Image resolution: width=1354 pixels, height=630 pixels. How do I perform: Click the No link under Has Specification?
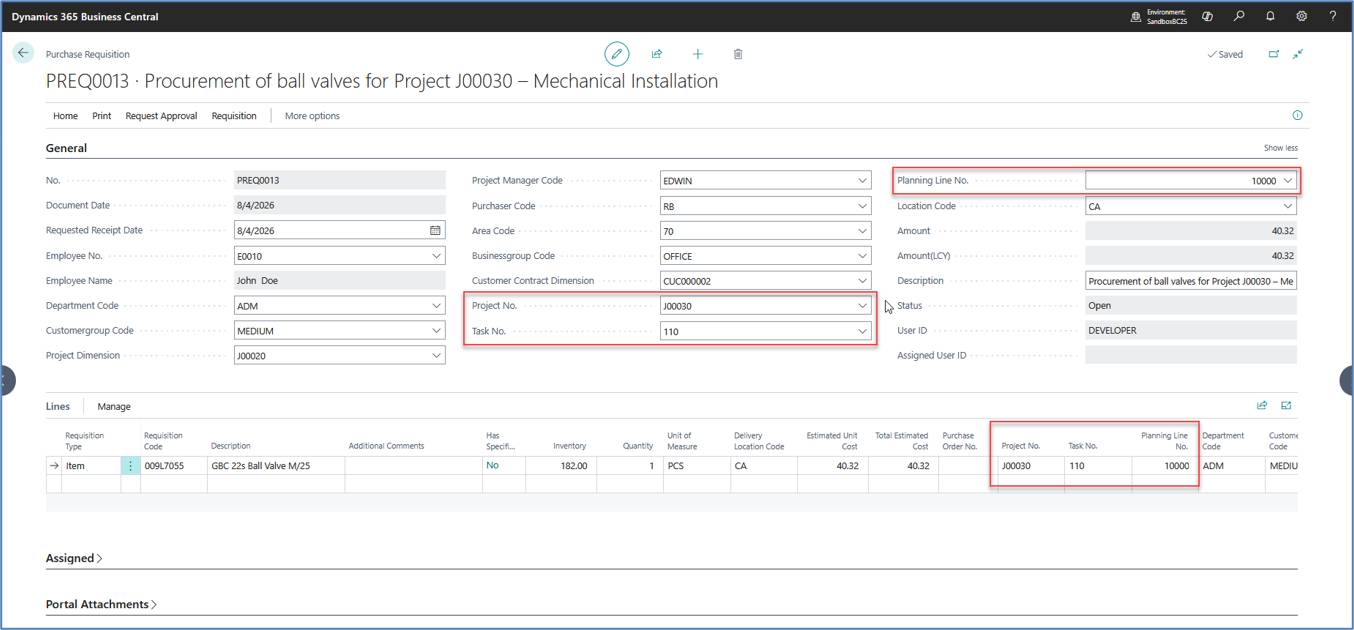pyautogui.click(x=492, y=465)
